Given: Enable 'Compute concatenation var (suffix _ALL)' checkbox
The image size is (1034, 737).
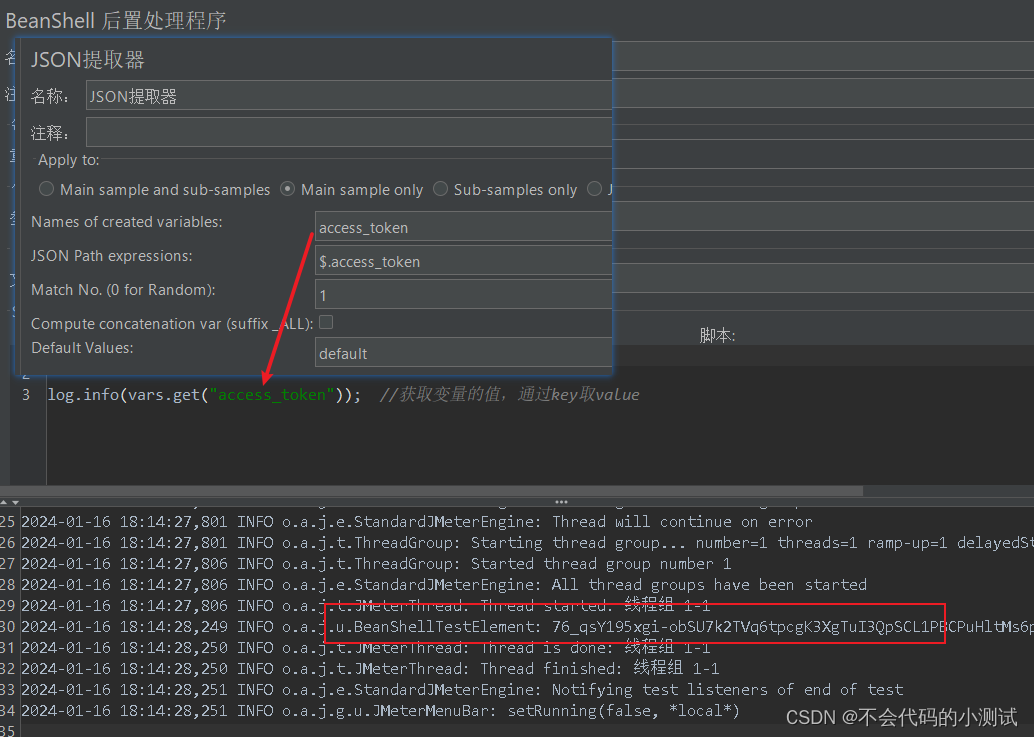Looking at the screenshot, I should click(327, 323).
